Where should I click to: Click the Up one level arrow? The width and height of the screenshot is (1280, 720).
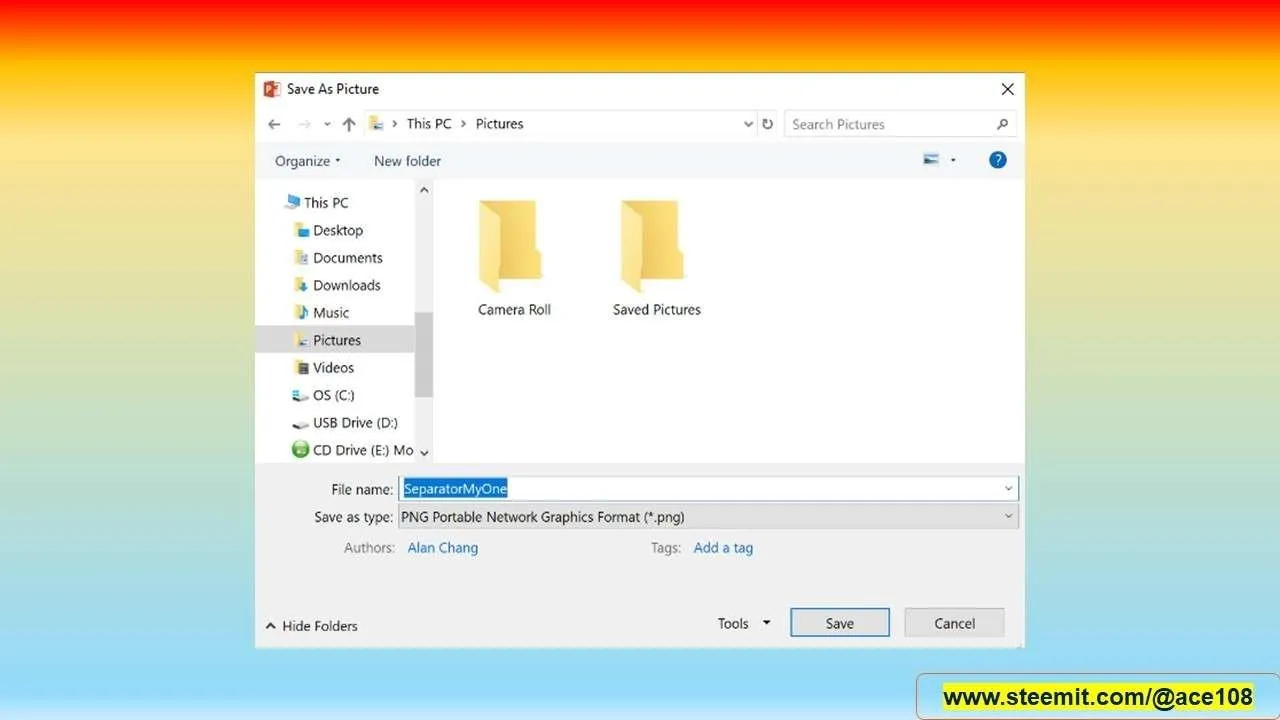tap(348, 124)
